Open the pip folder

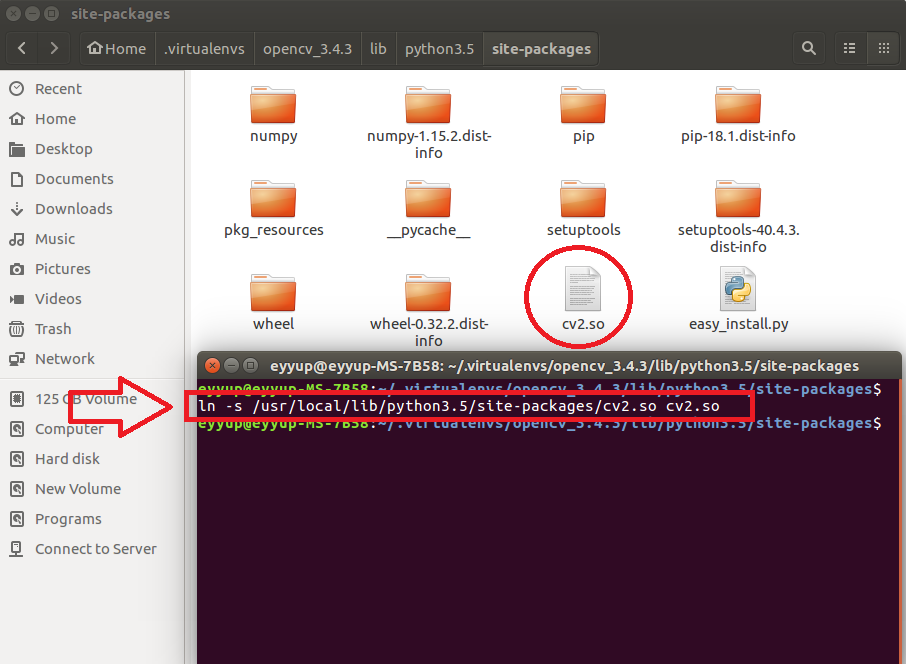coord(583,110)
